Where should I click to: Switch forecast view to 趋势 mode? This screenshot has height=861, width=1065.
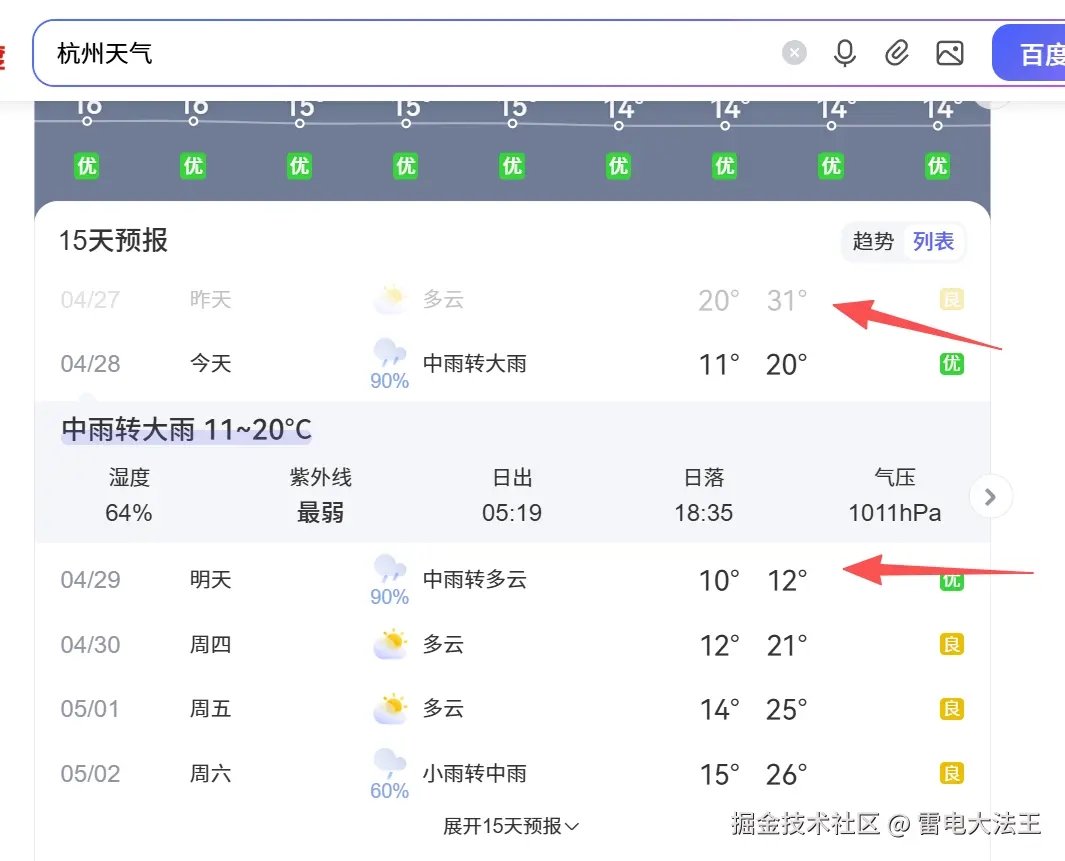point(872,241)
